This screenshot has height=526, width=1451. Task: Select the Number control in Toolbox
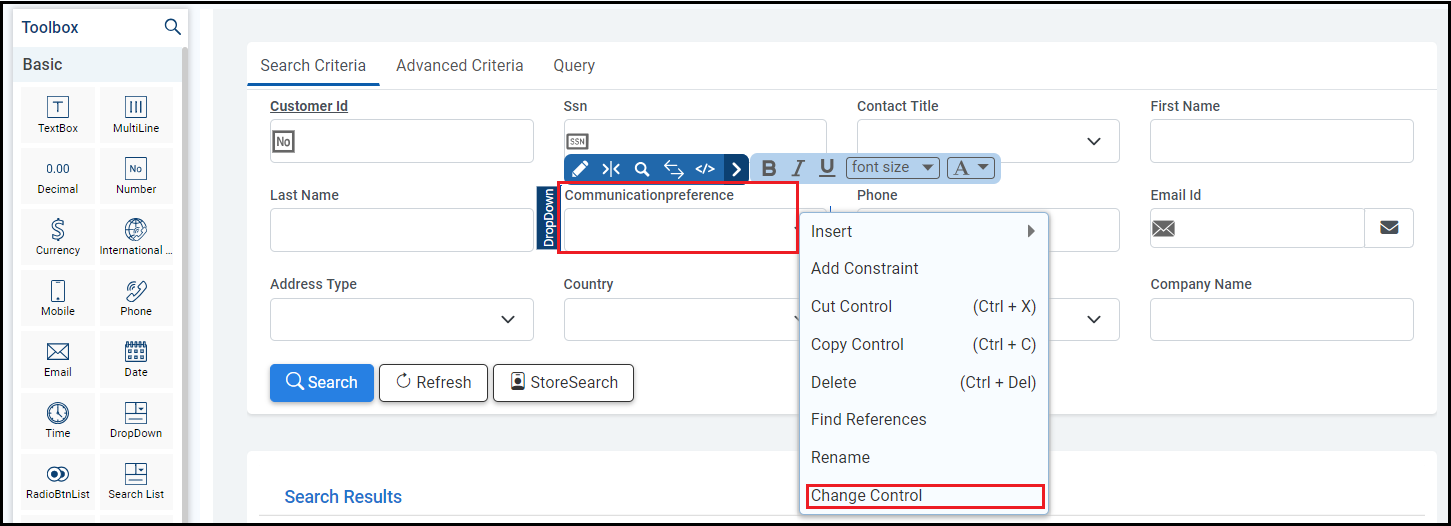[x=136, y=176]
